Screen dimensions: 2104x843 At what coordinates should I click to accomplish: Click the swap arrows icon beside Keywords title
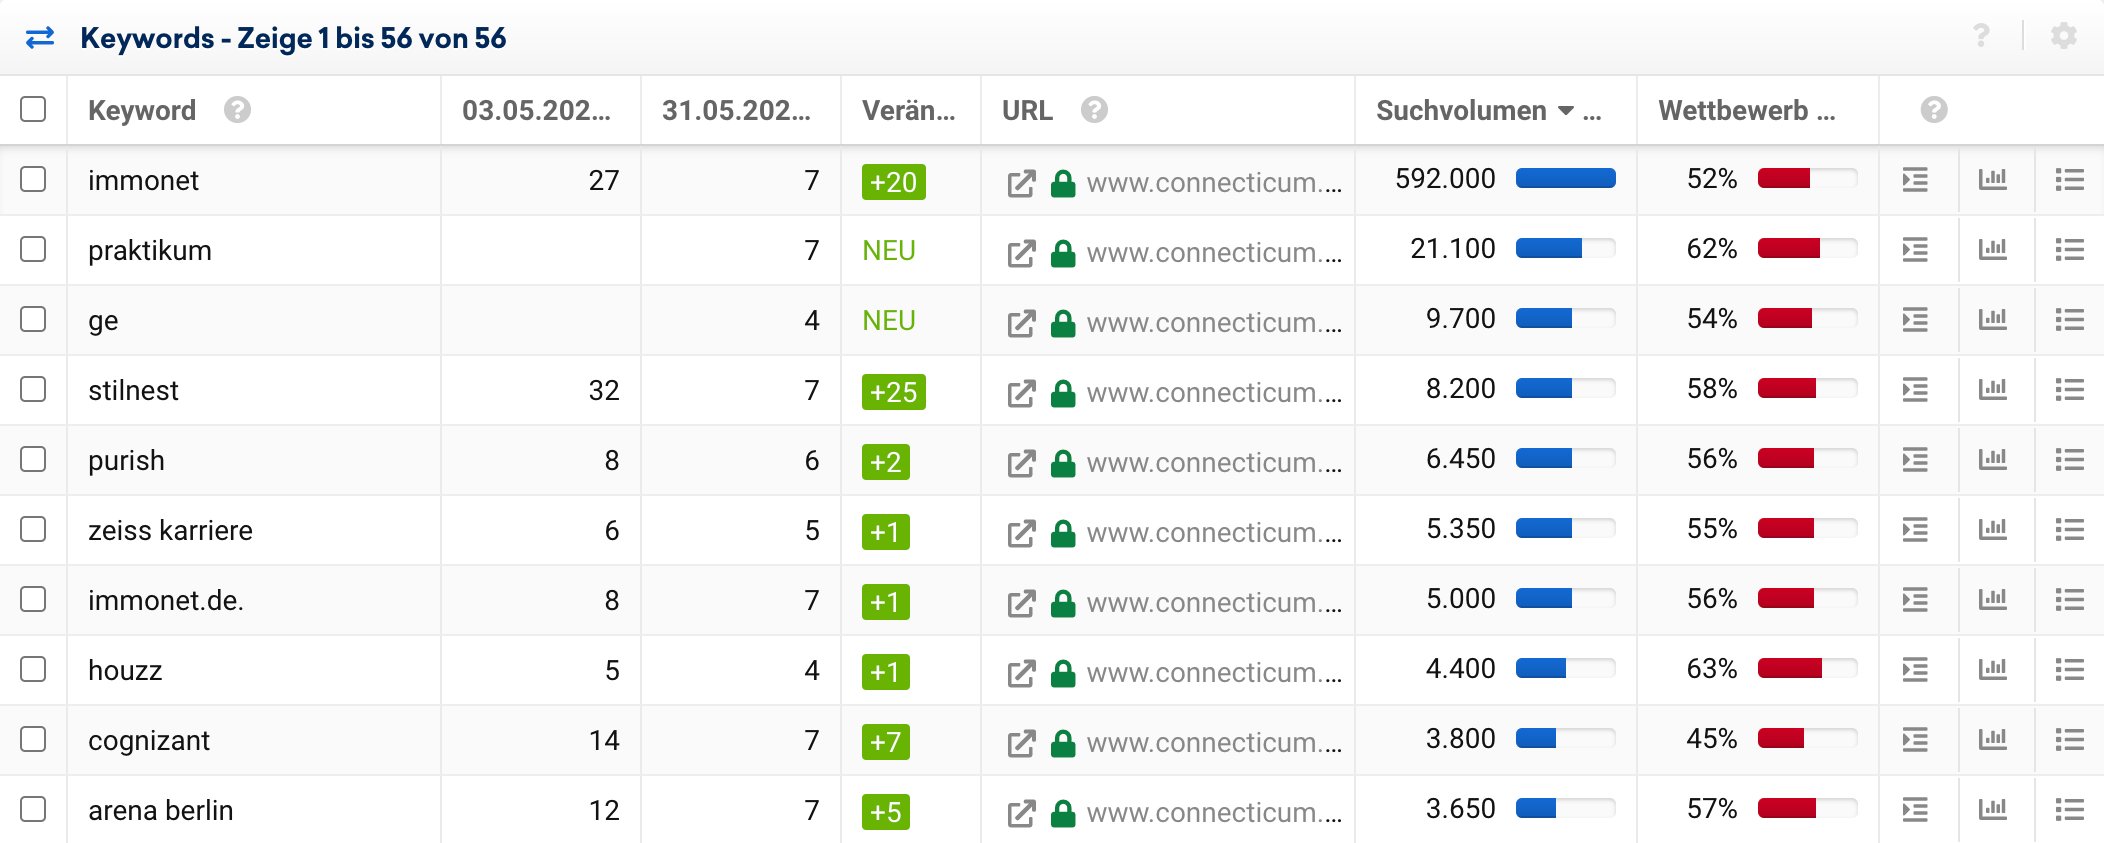(x=40, y=38)
